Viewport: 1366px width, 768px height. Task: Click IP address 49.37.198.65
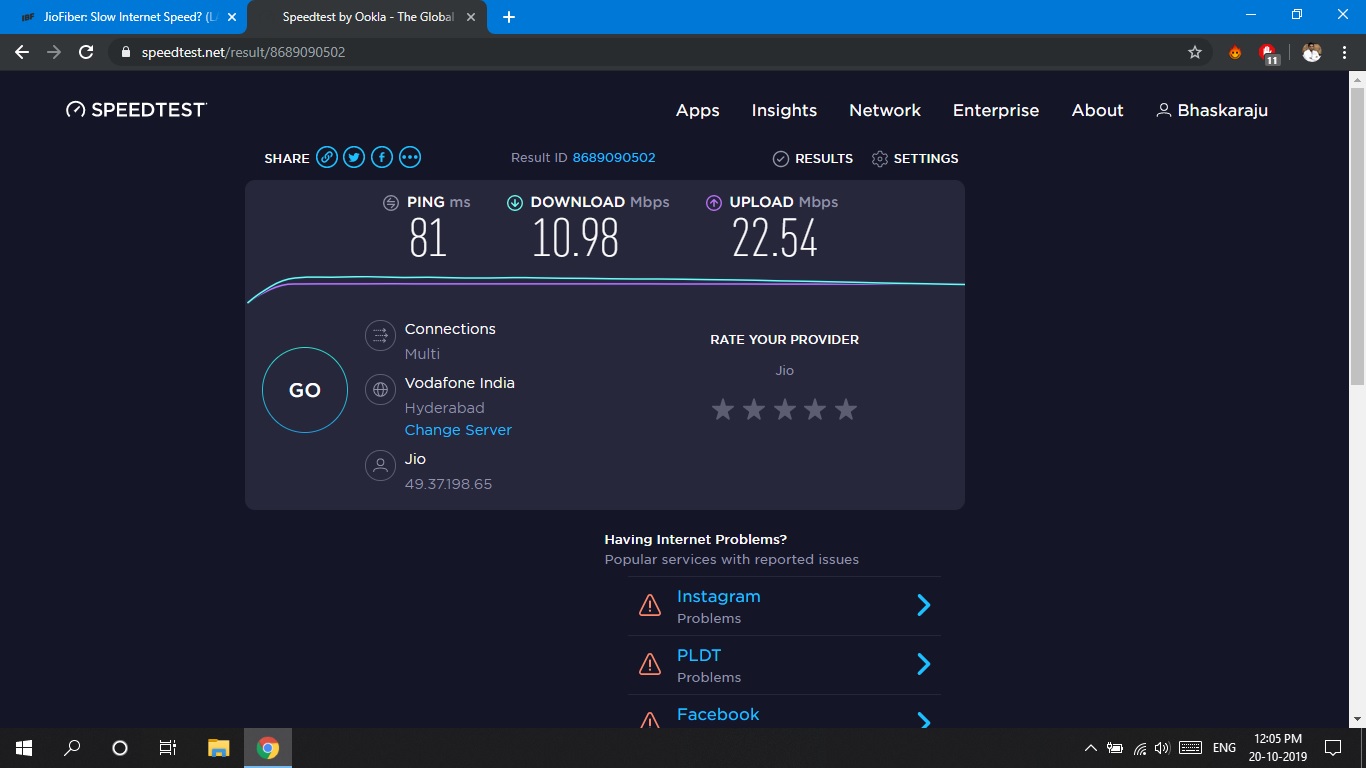448,484
